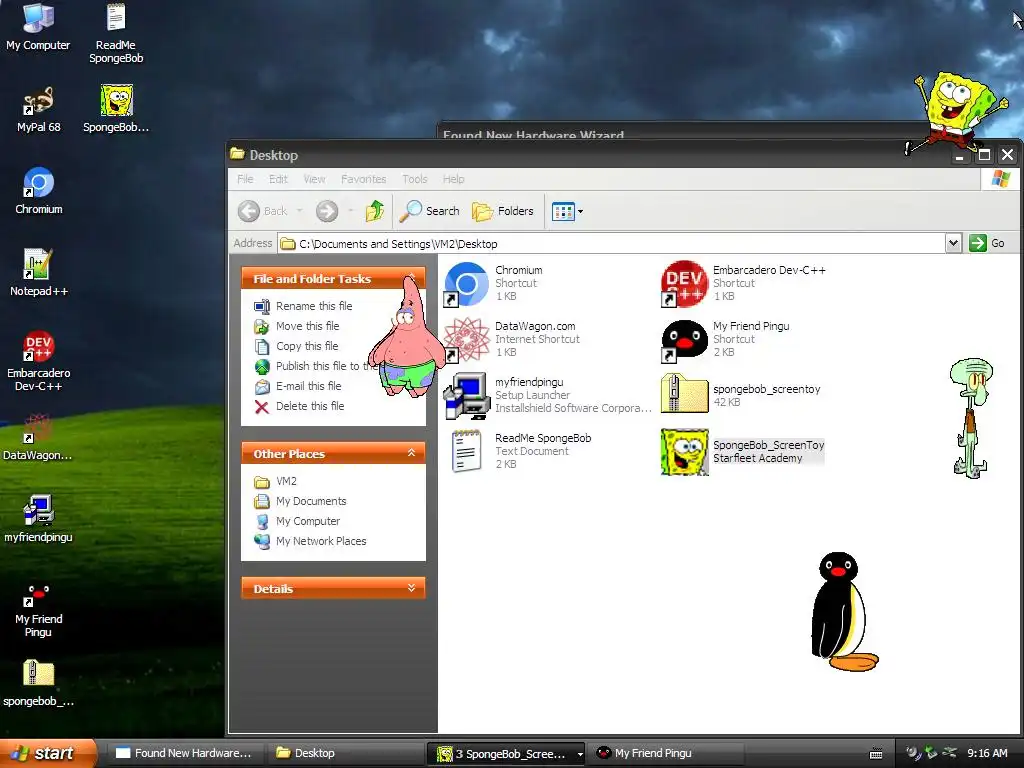Select SpongeBob_ScreenToy application icon in file list
1024x768 pixels.
point(684,452)
